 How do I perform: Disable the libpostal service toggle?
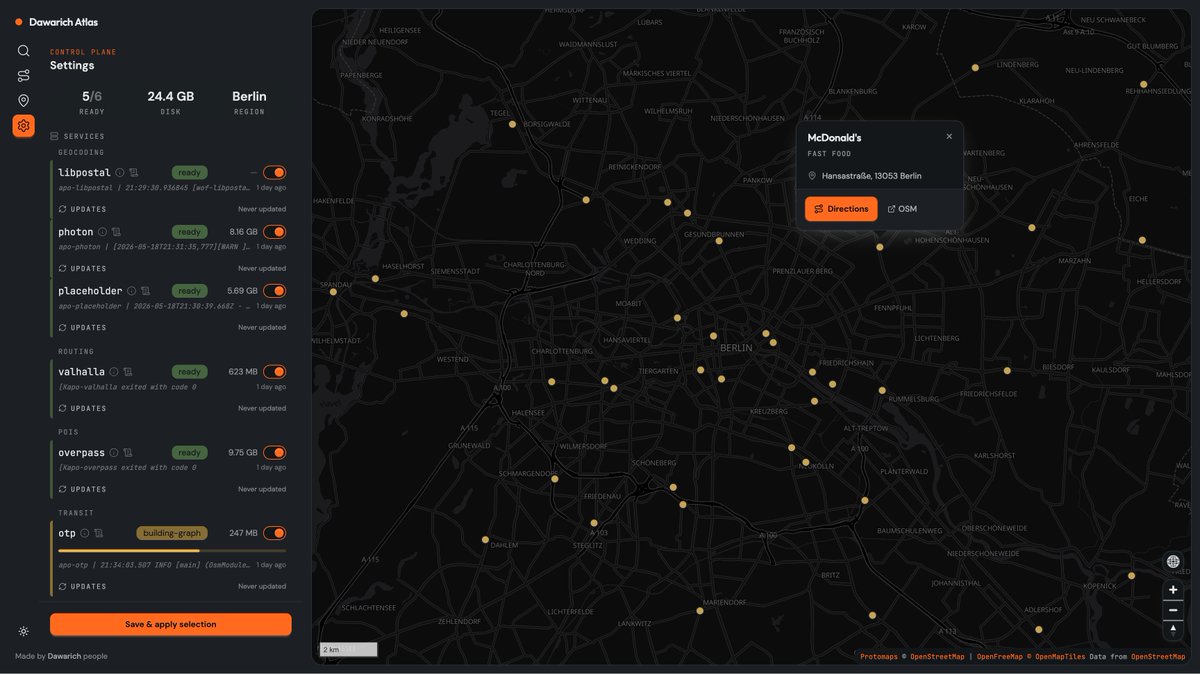274,173
